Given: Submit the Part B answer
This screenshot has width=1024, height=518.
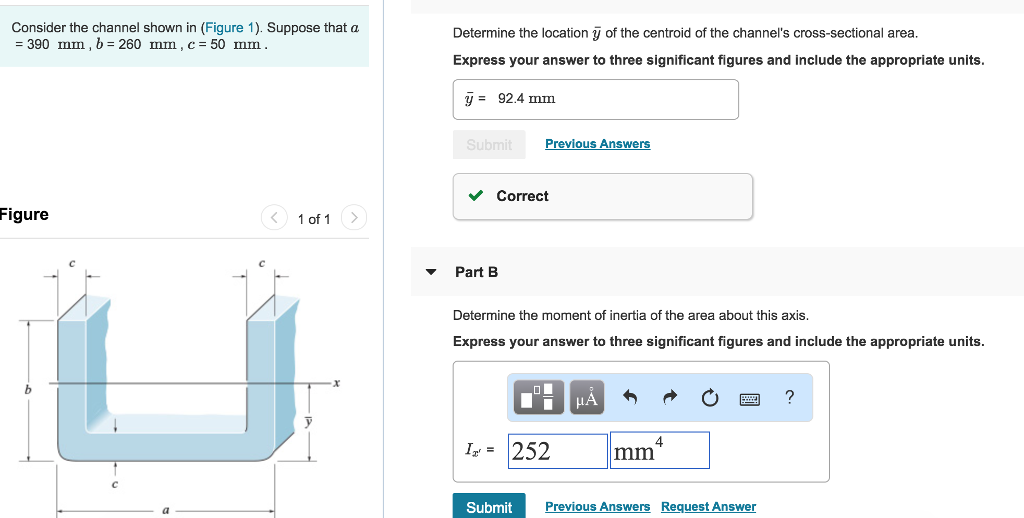Looking at the screenshot, I should pos(489,506).
